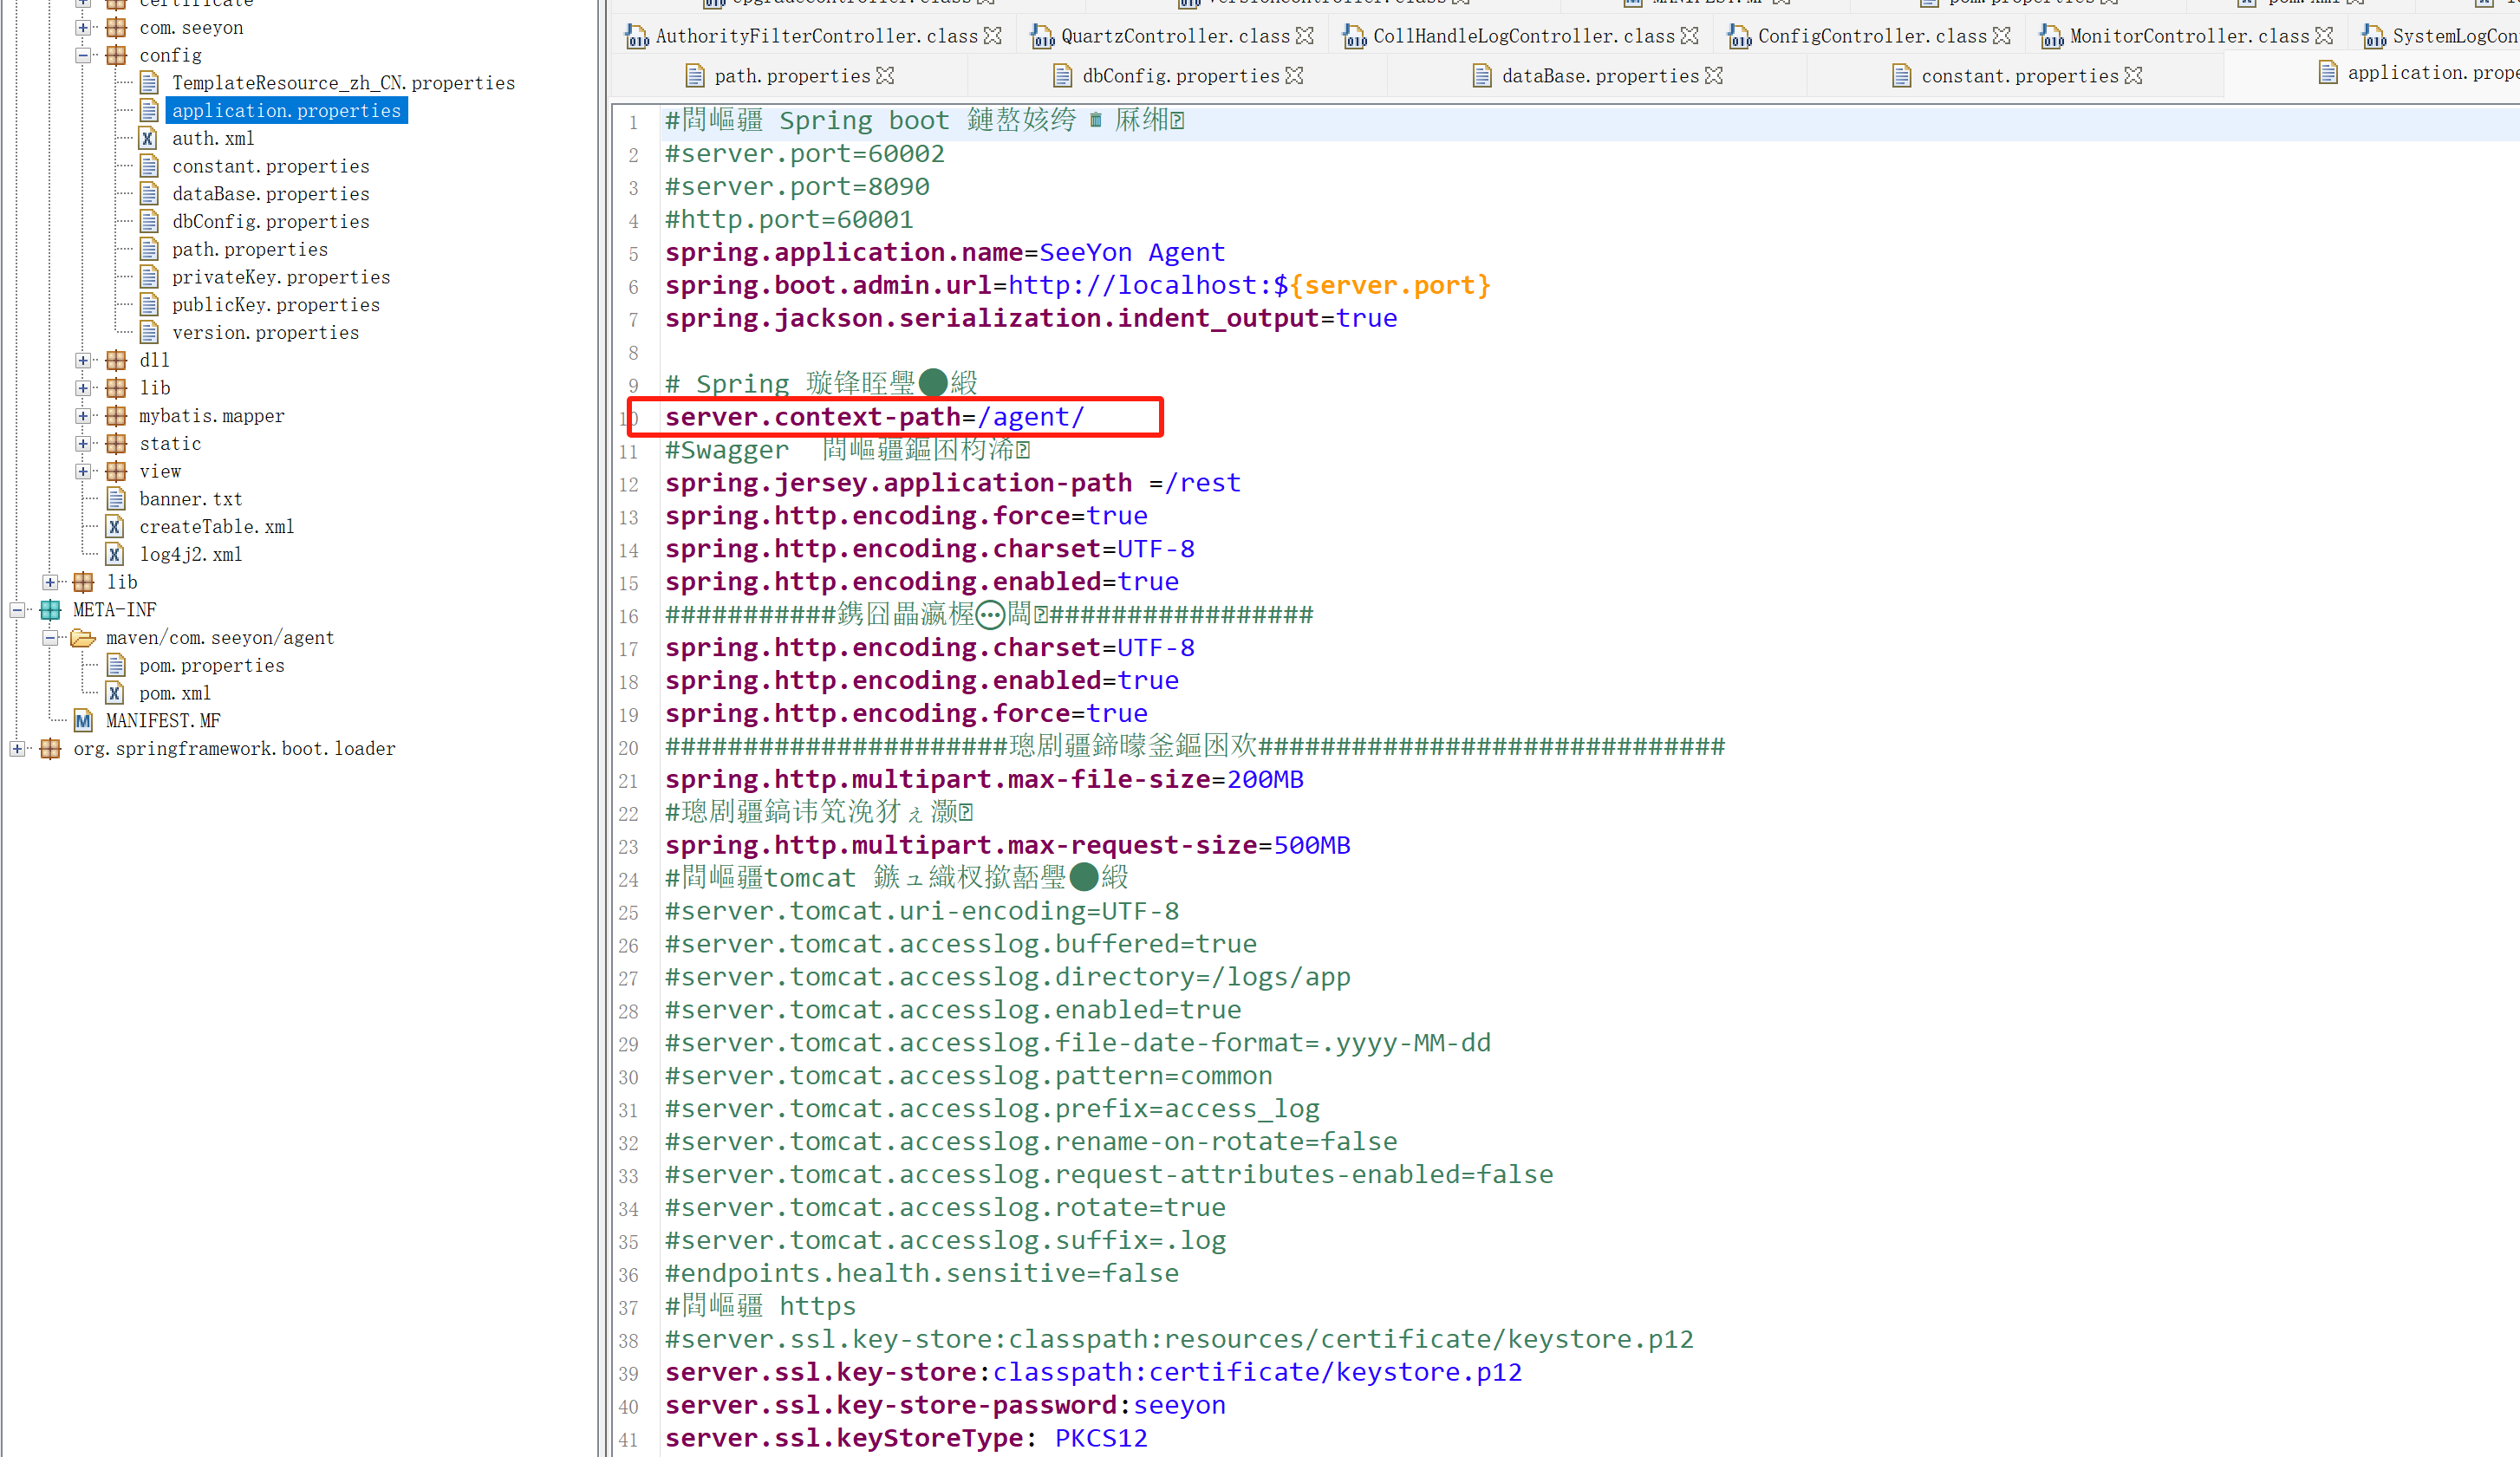
Task: Click the MANIFEST.MF file icon
Action: coord(83,721)
